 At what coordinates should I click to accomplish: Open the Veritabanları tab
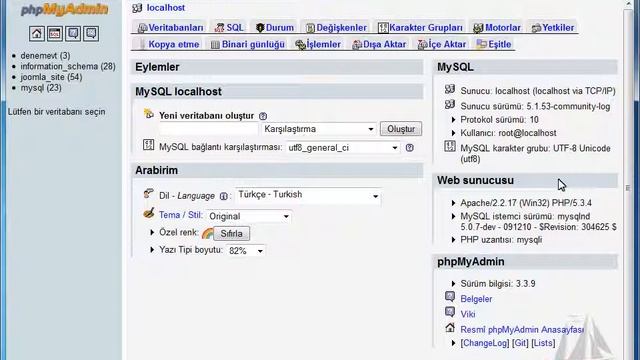(x=170, y=28)
